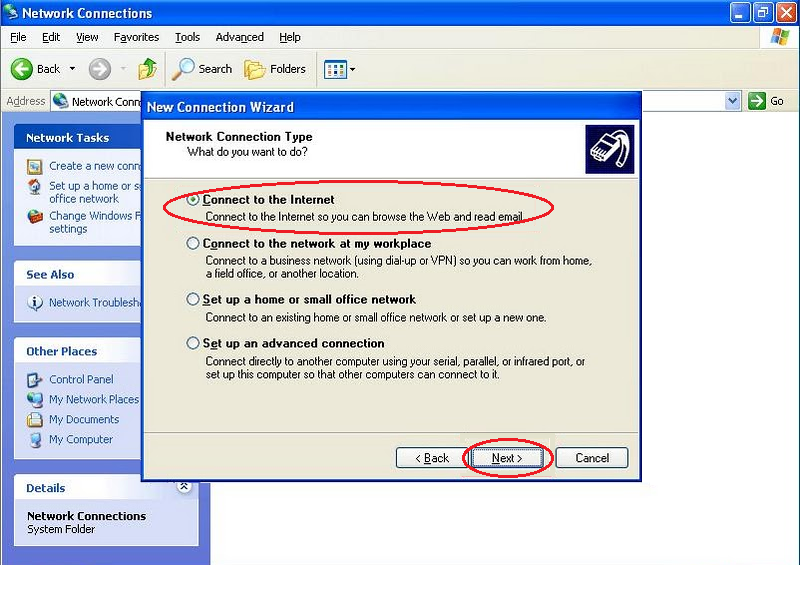This screenshot has width=800, height=598.
Task: Click the Go button beside address bar
Action: point(768,101)
